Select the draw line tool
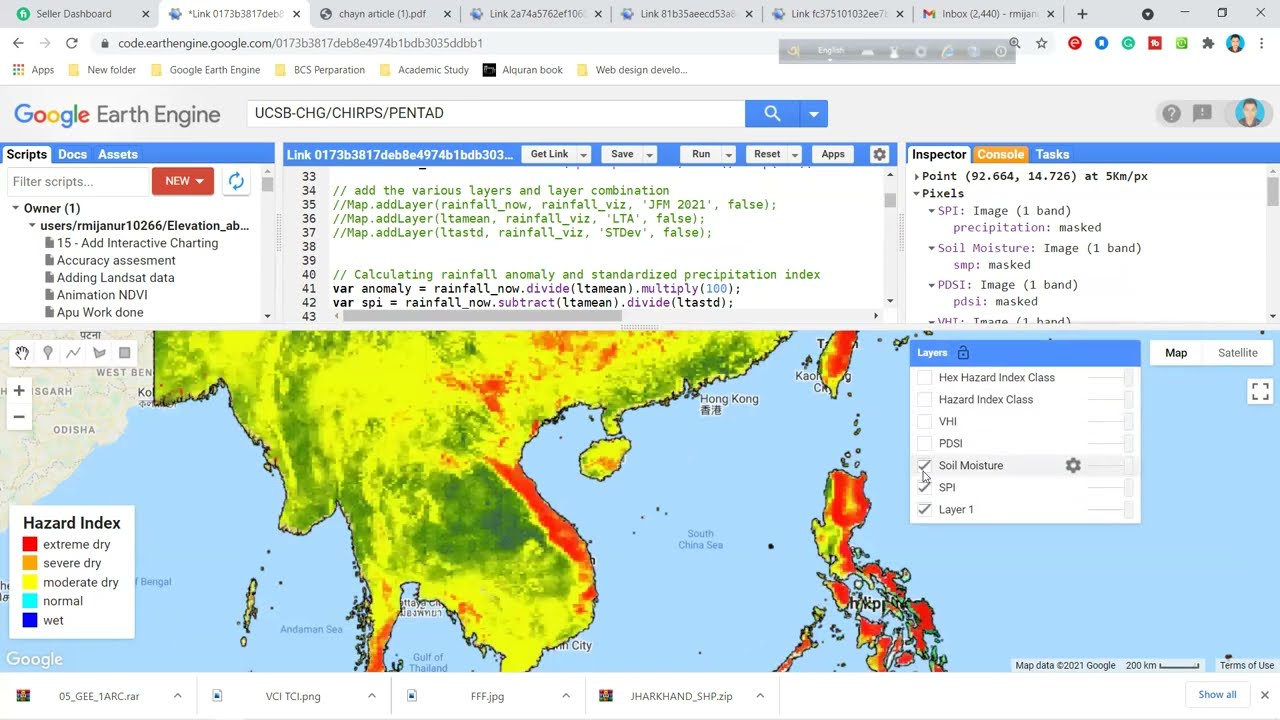 tap(73, 353)
